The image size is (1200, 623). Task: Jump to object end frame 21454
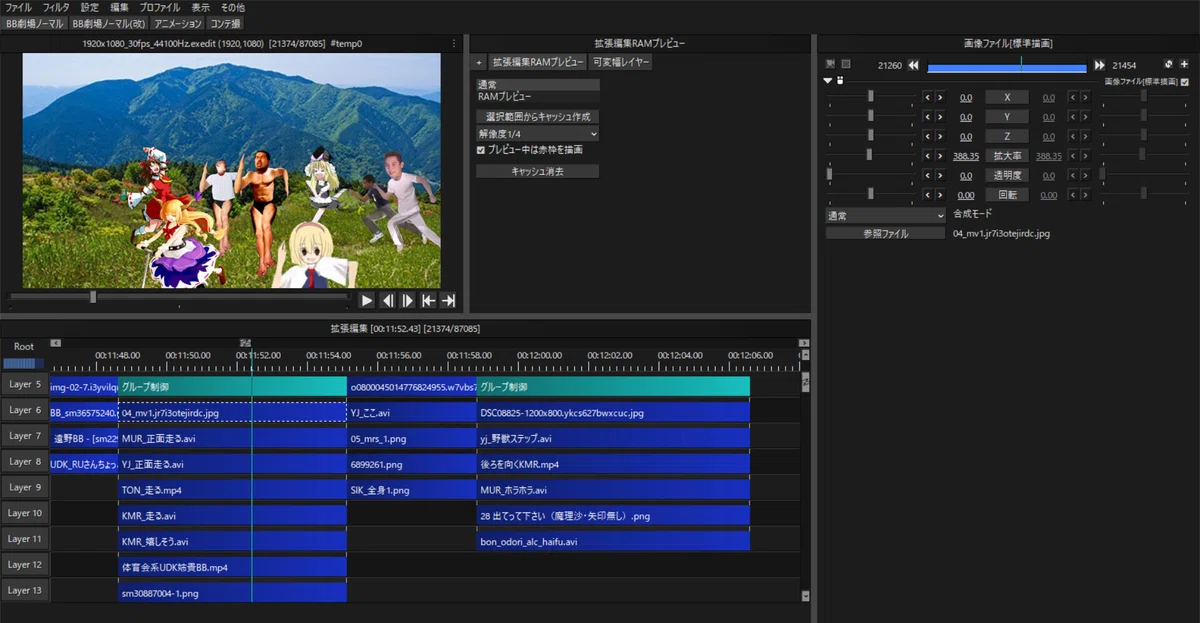pyautogui.click(x=1100, y=65)
